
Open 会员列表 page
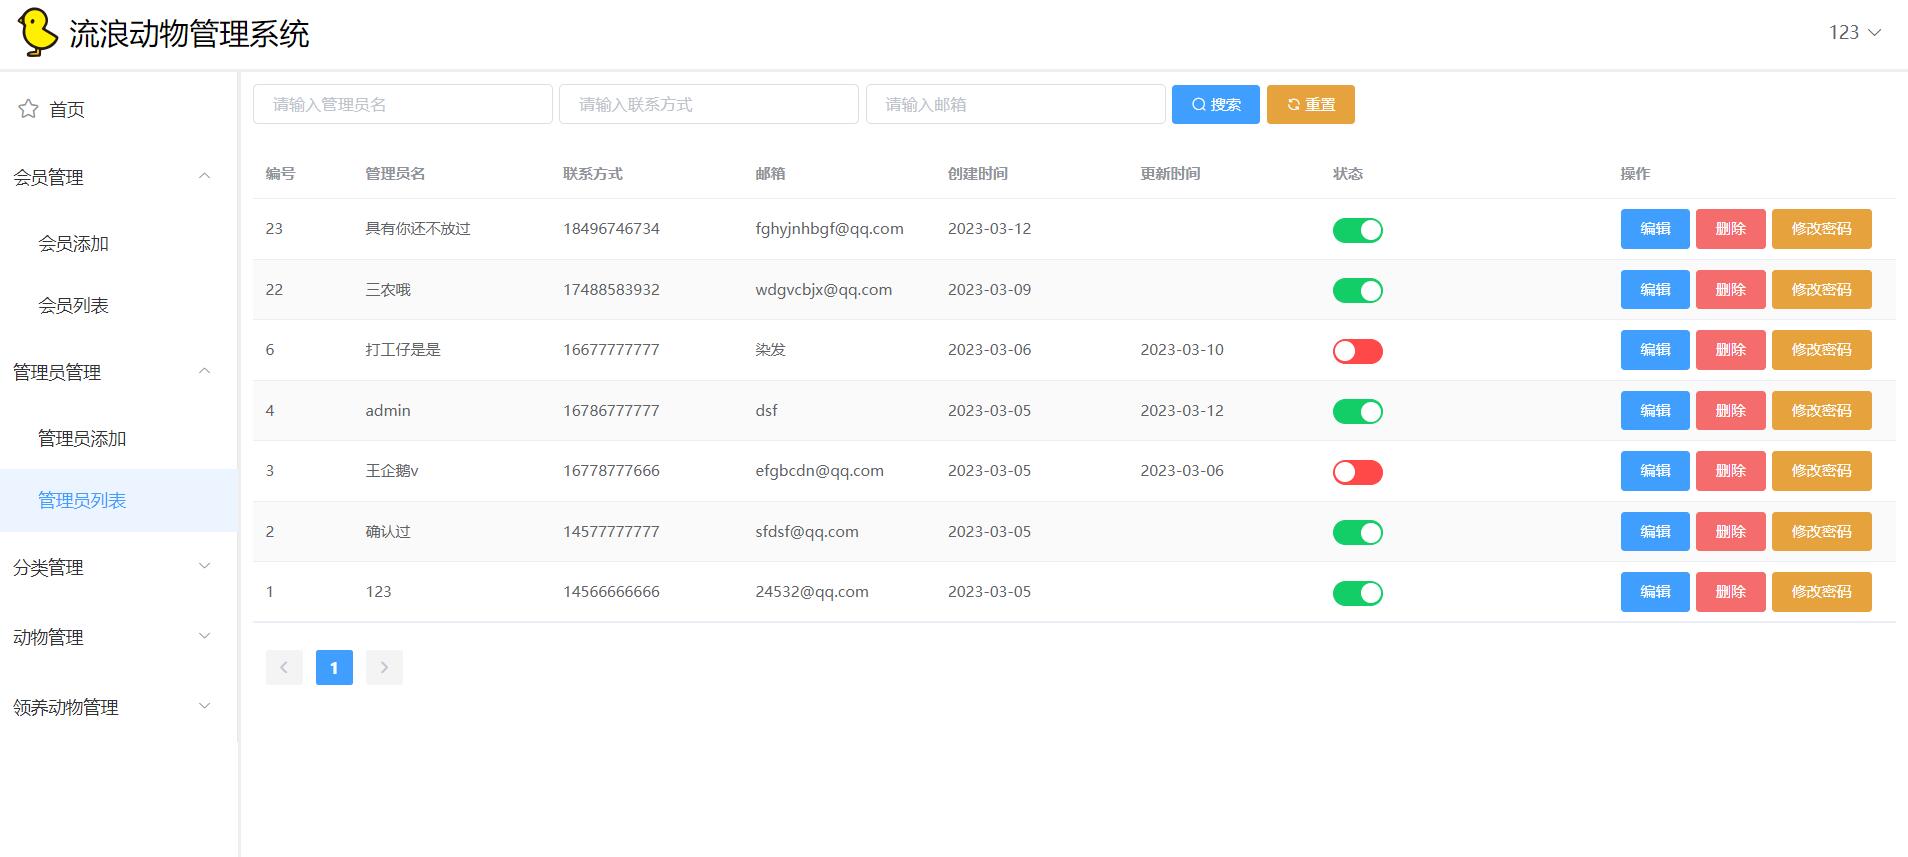118,305
